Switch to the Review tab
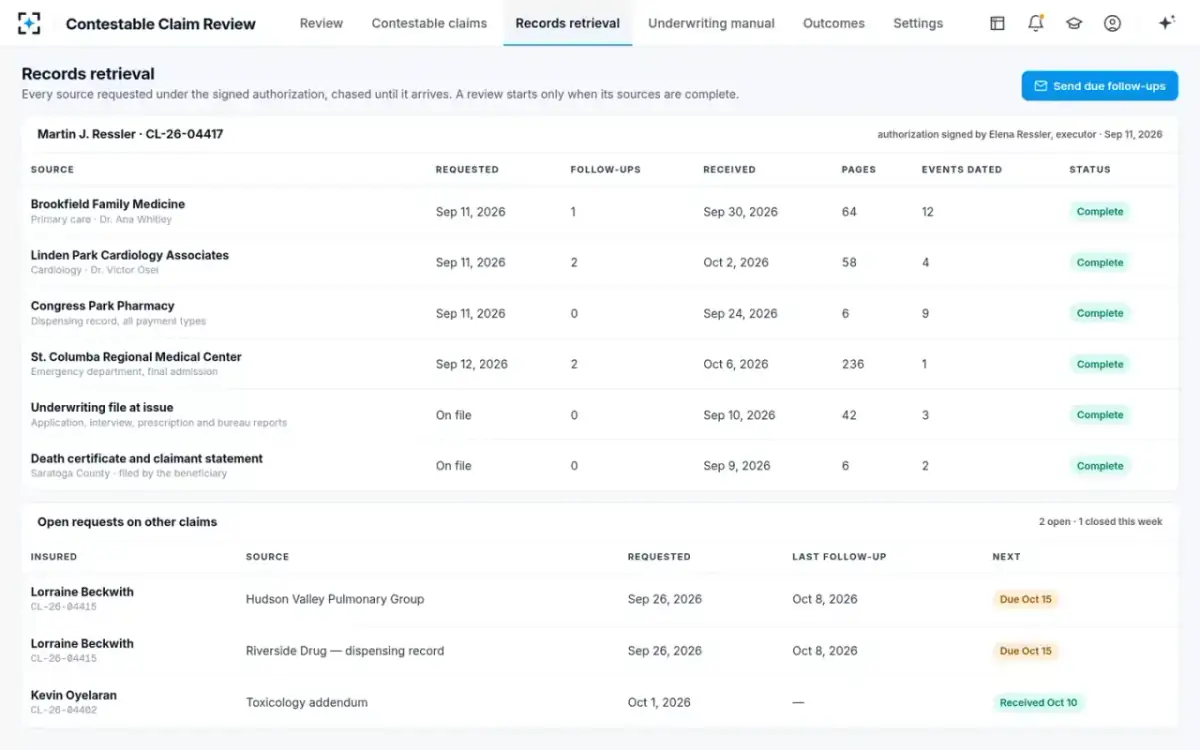The width and height of the screenshot is (1200, 750). click(321, 23)
